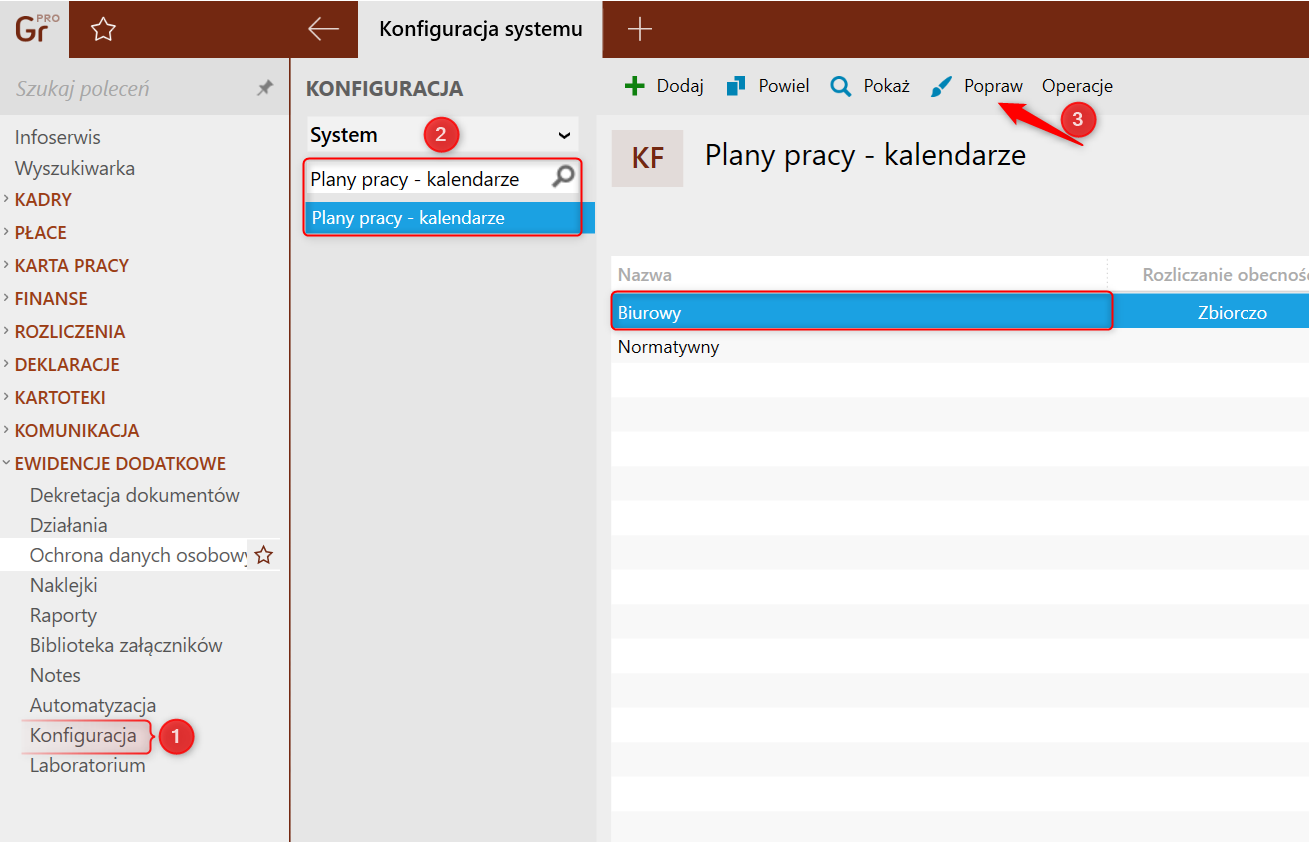The width and height of the screenshot is (1309, 842).
Task: Switch to Konfiguracja systemu tab
Action: 480,29
